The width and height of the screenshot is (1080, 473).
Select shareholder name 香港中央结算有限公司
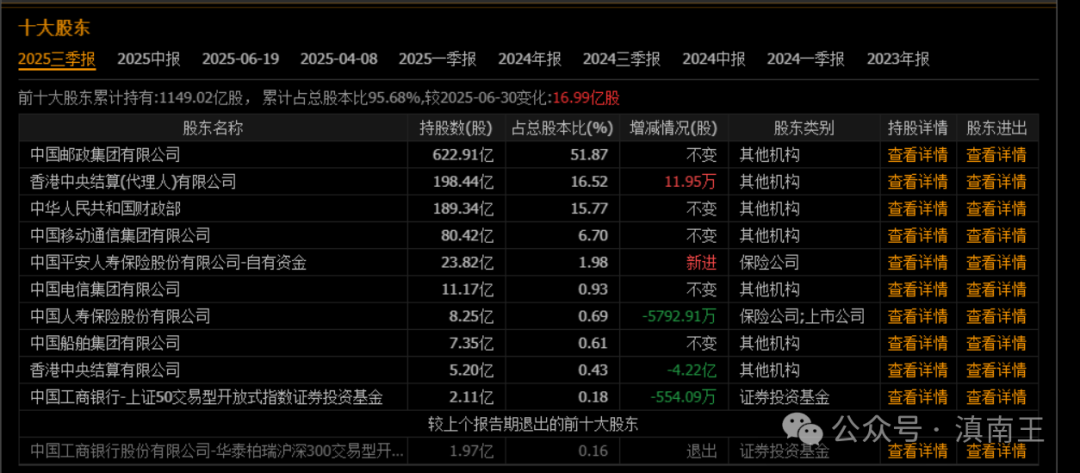pyautogui.click(x=105, y=370)
